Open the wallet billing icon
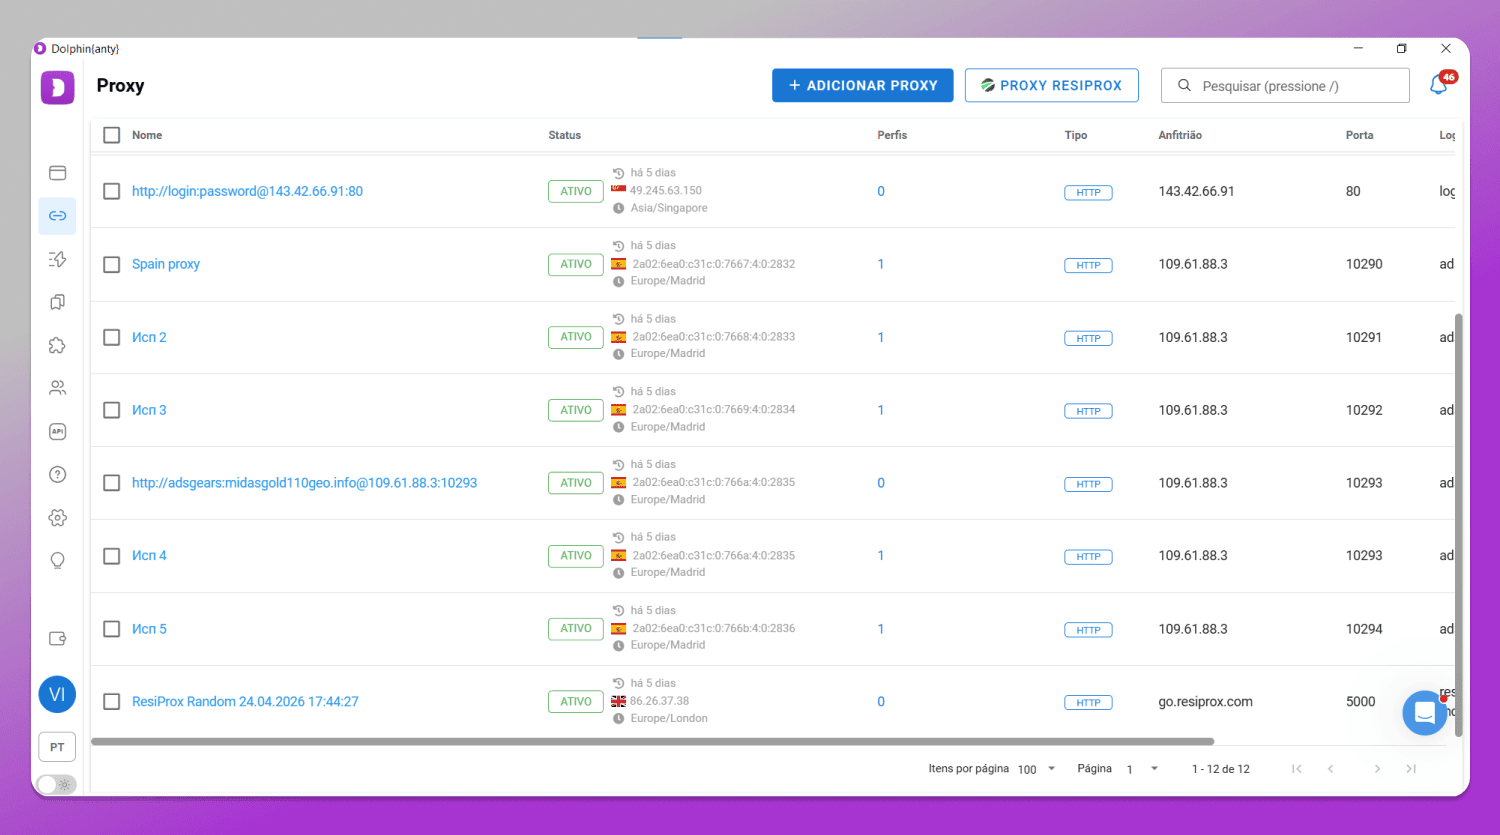This screenshot has height=835, width=1500. [x=57, y=638]
